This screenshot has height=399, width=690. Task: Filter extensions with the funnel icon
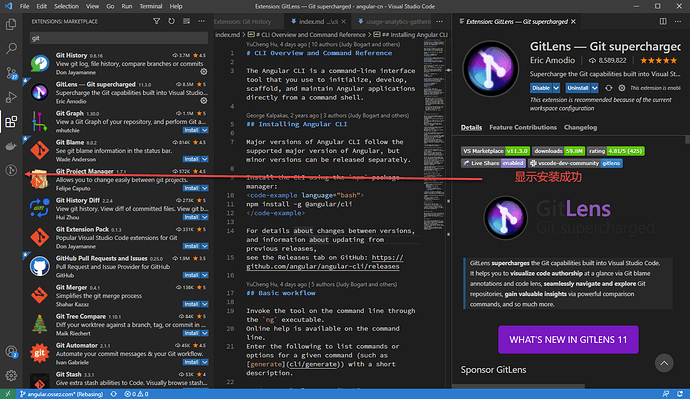pos(156,21)
